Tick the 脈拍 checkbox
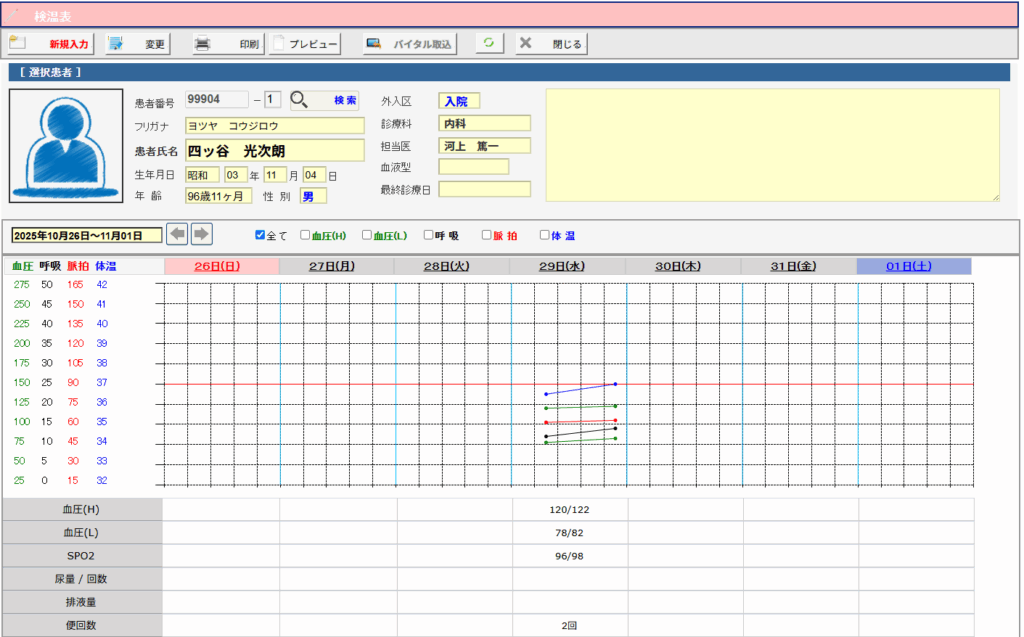 (x=486, y=236)
